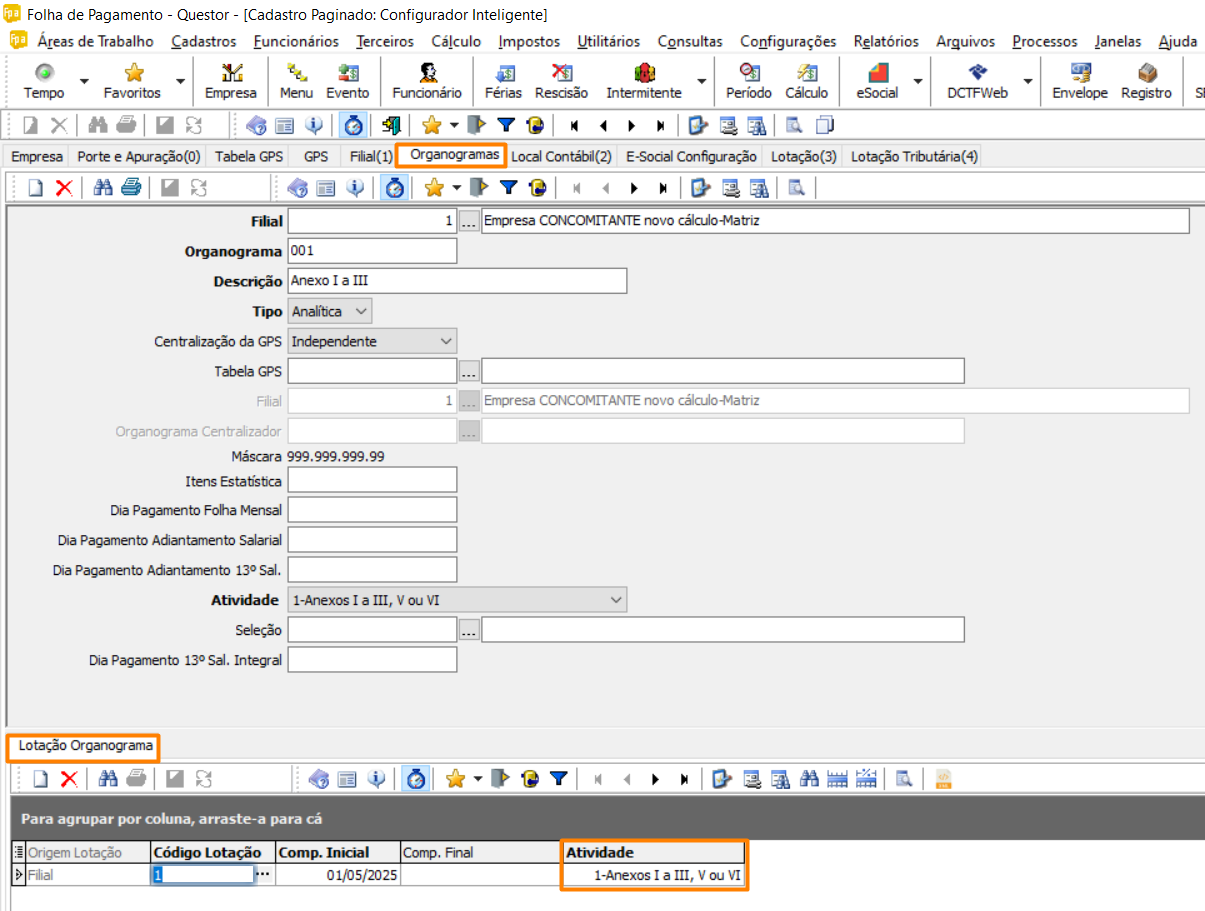1205x911 pixels.
Task: Expand the DCTFWeb dropdown arrow
Action: pyautogui.click(x=1027, y=81)
